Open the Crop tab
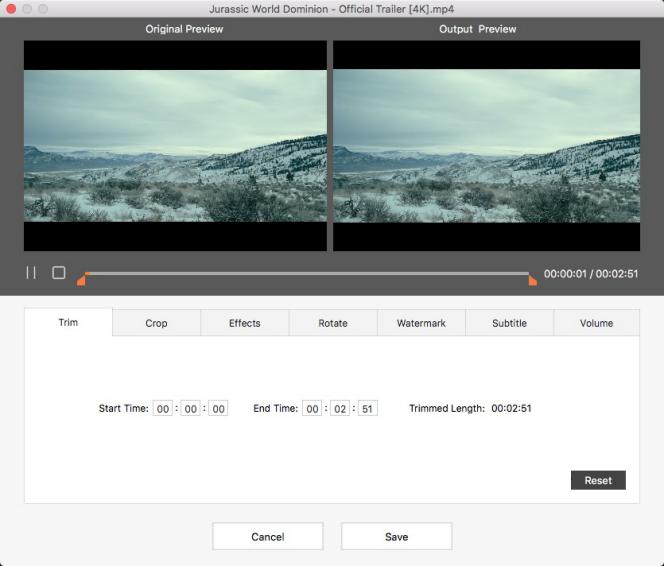Screen dimensions: 664x566 (x=156, y=323)
